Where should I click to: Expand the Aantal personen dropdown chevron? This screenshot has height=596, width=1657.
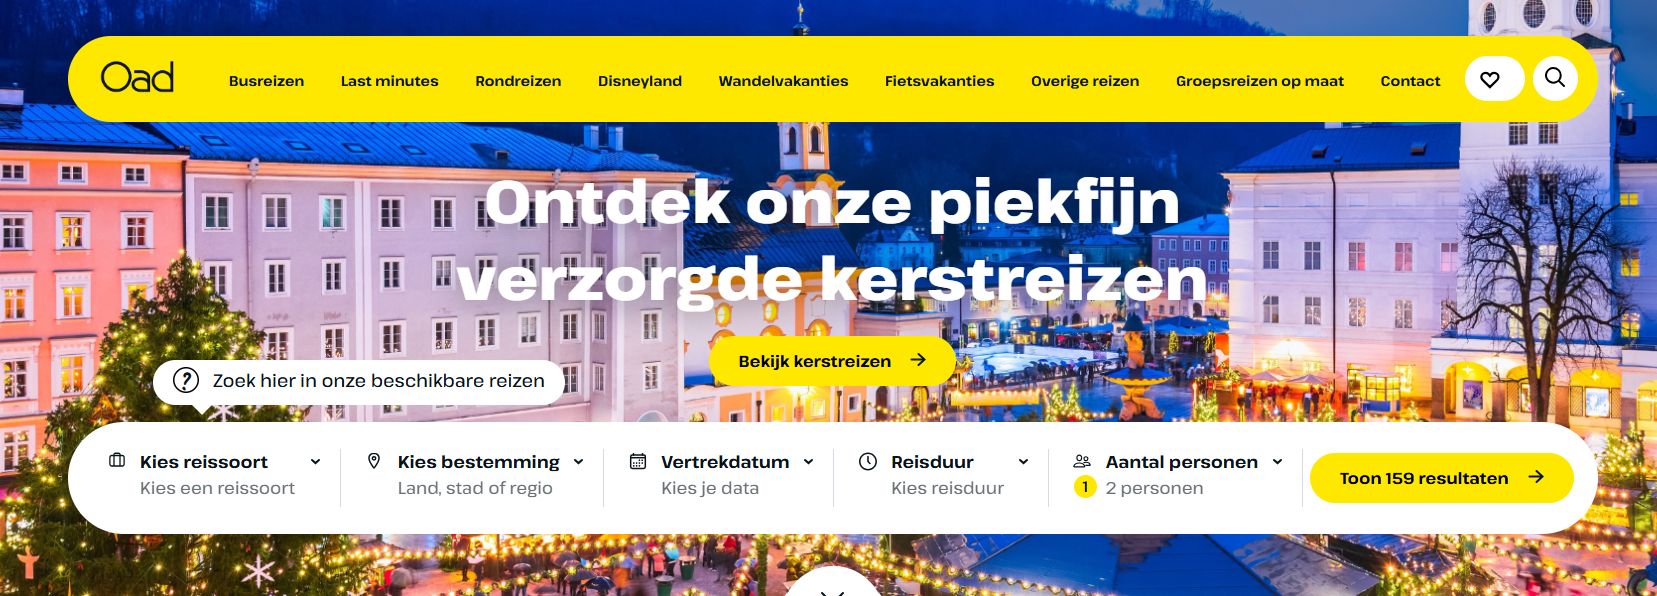[x=1277, y=462]
